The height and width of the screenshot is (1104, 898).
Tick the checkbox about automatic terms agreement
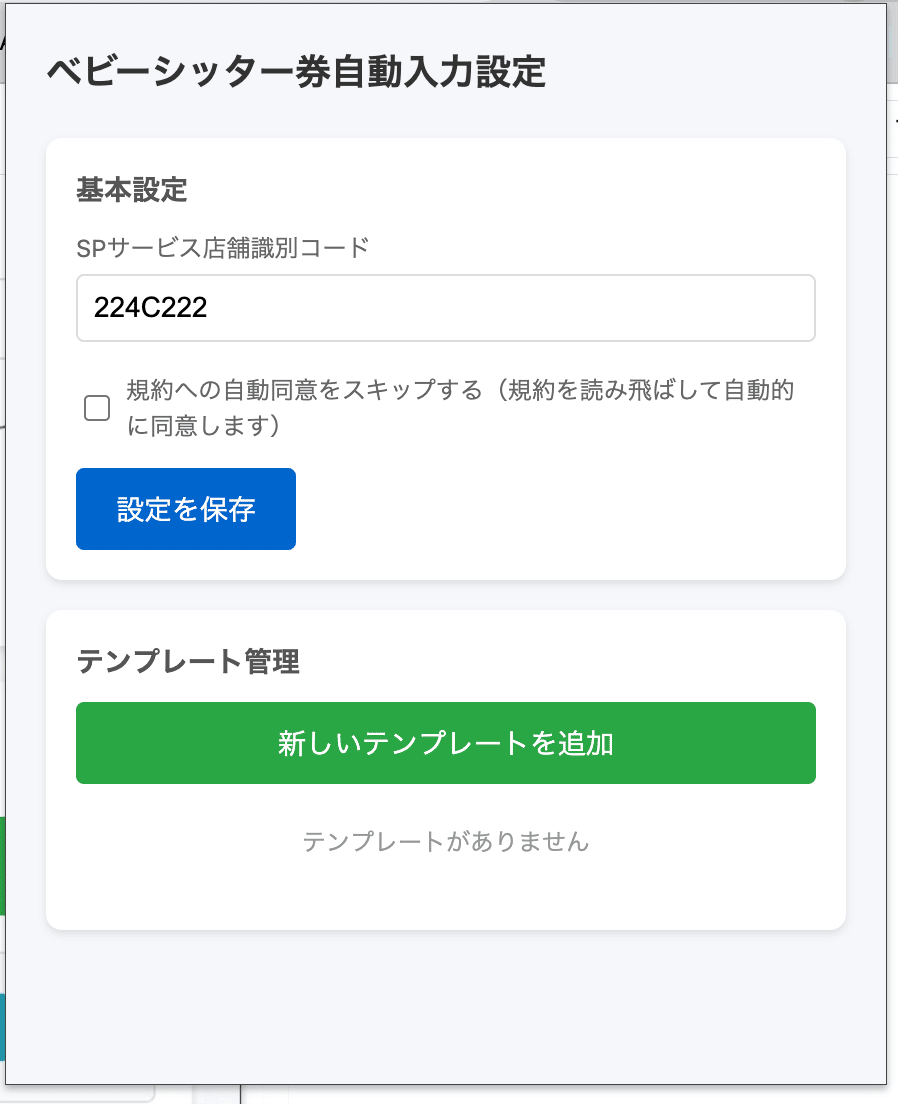point(96,408)
